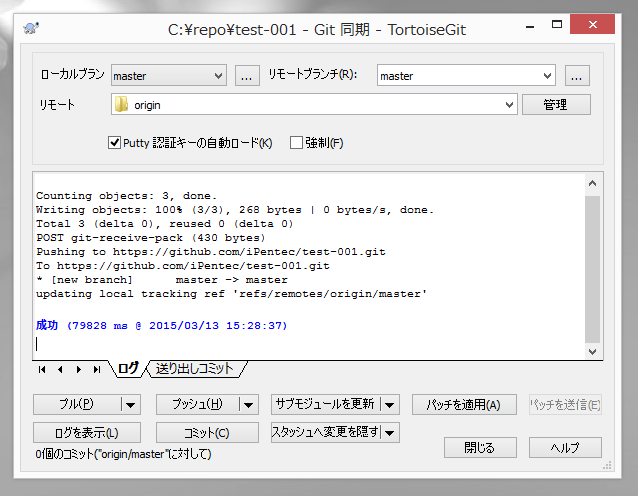Click the '[new branch] master -> master' line

point(162,280)
